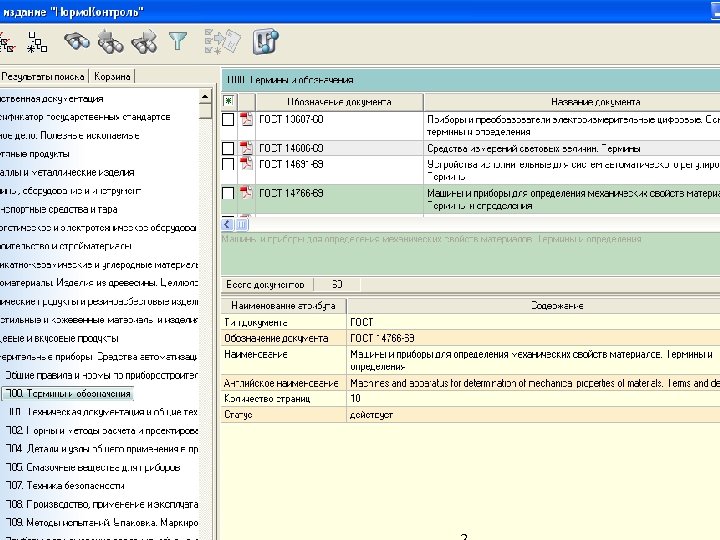720x540 pixels.
Task: Select tree item Лесоматериалы. Изделия из древесины
Action: pyautogui.click(x=99, y=283)
